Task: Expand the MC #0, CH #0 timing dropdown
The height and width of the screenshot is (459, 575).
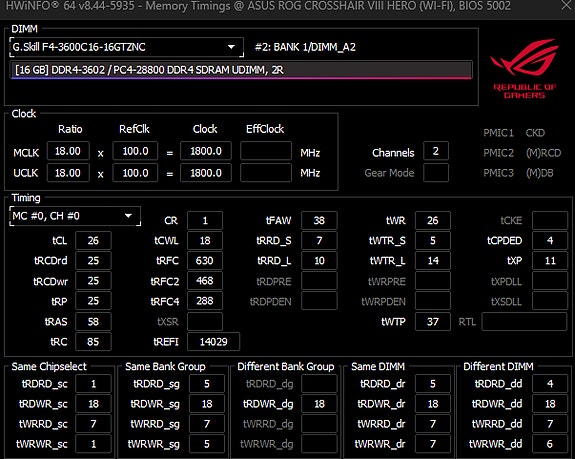Action: tap(75, 216)
